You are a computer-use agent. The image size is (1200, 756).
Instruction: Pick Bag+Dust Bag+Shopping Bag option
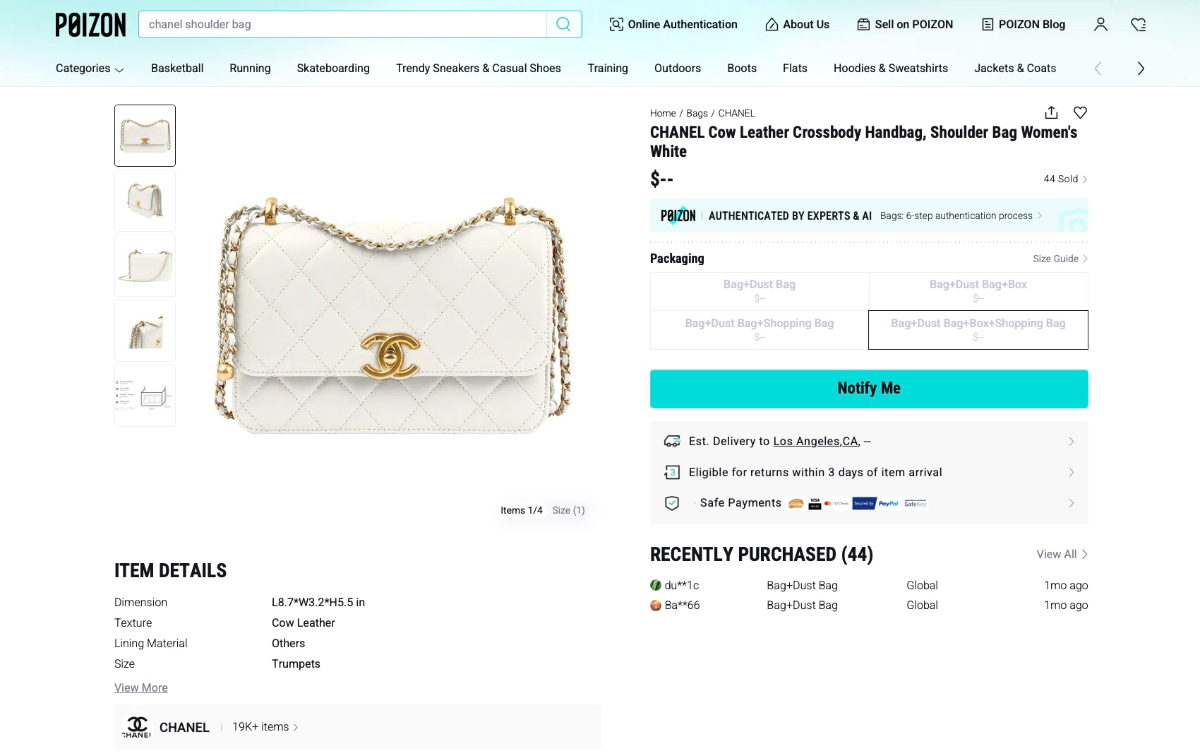click(x=759, y=330)
